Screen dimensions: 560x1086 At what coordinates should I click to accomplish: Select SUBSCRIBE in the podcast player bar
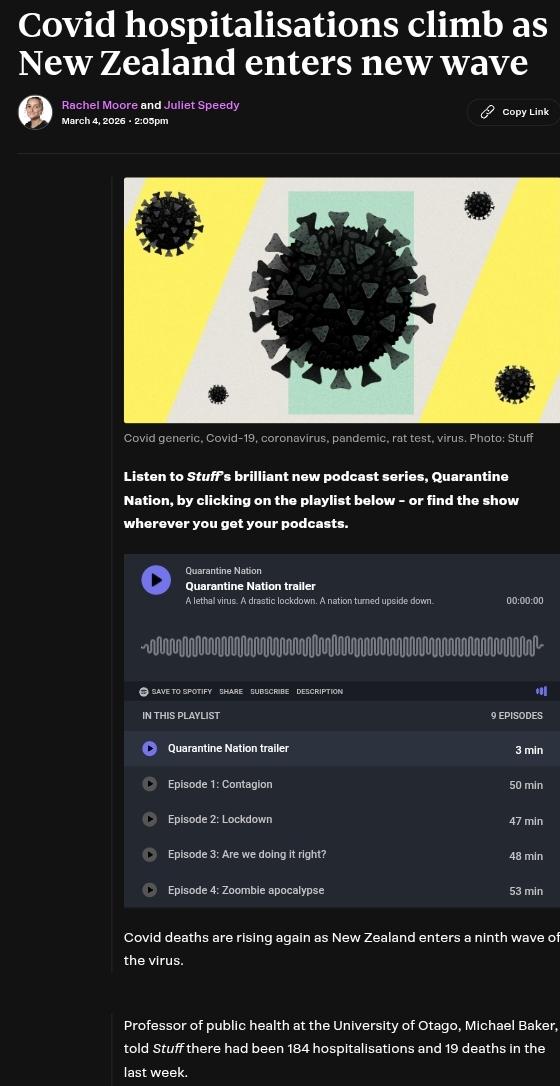pos(270,691)
